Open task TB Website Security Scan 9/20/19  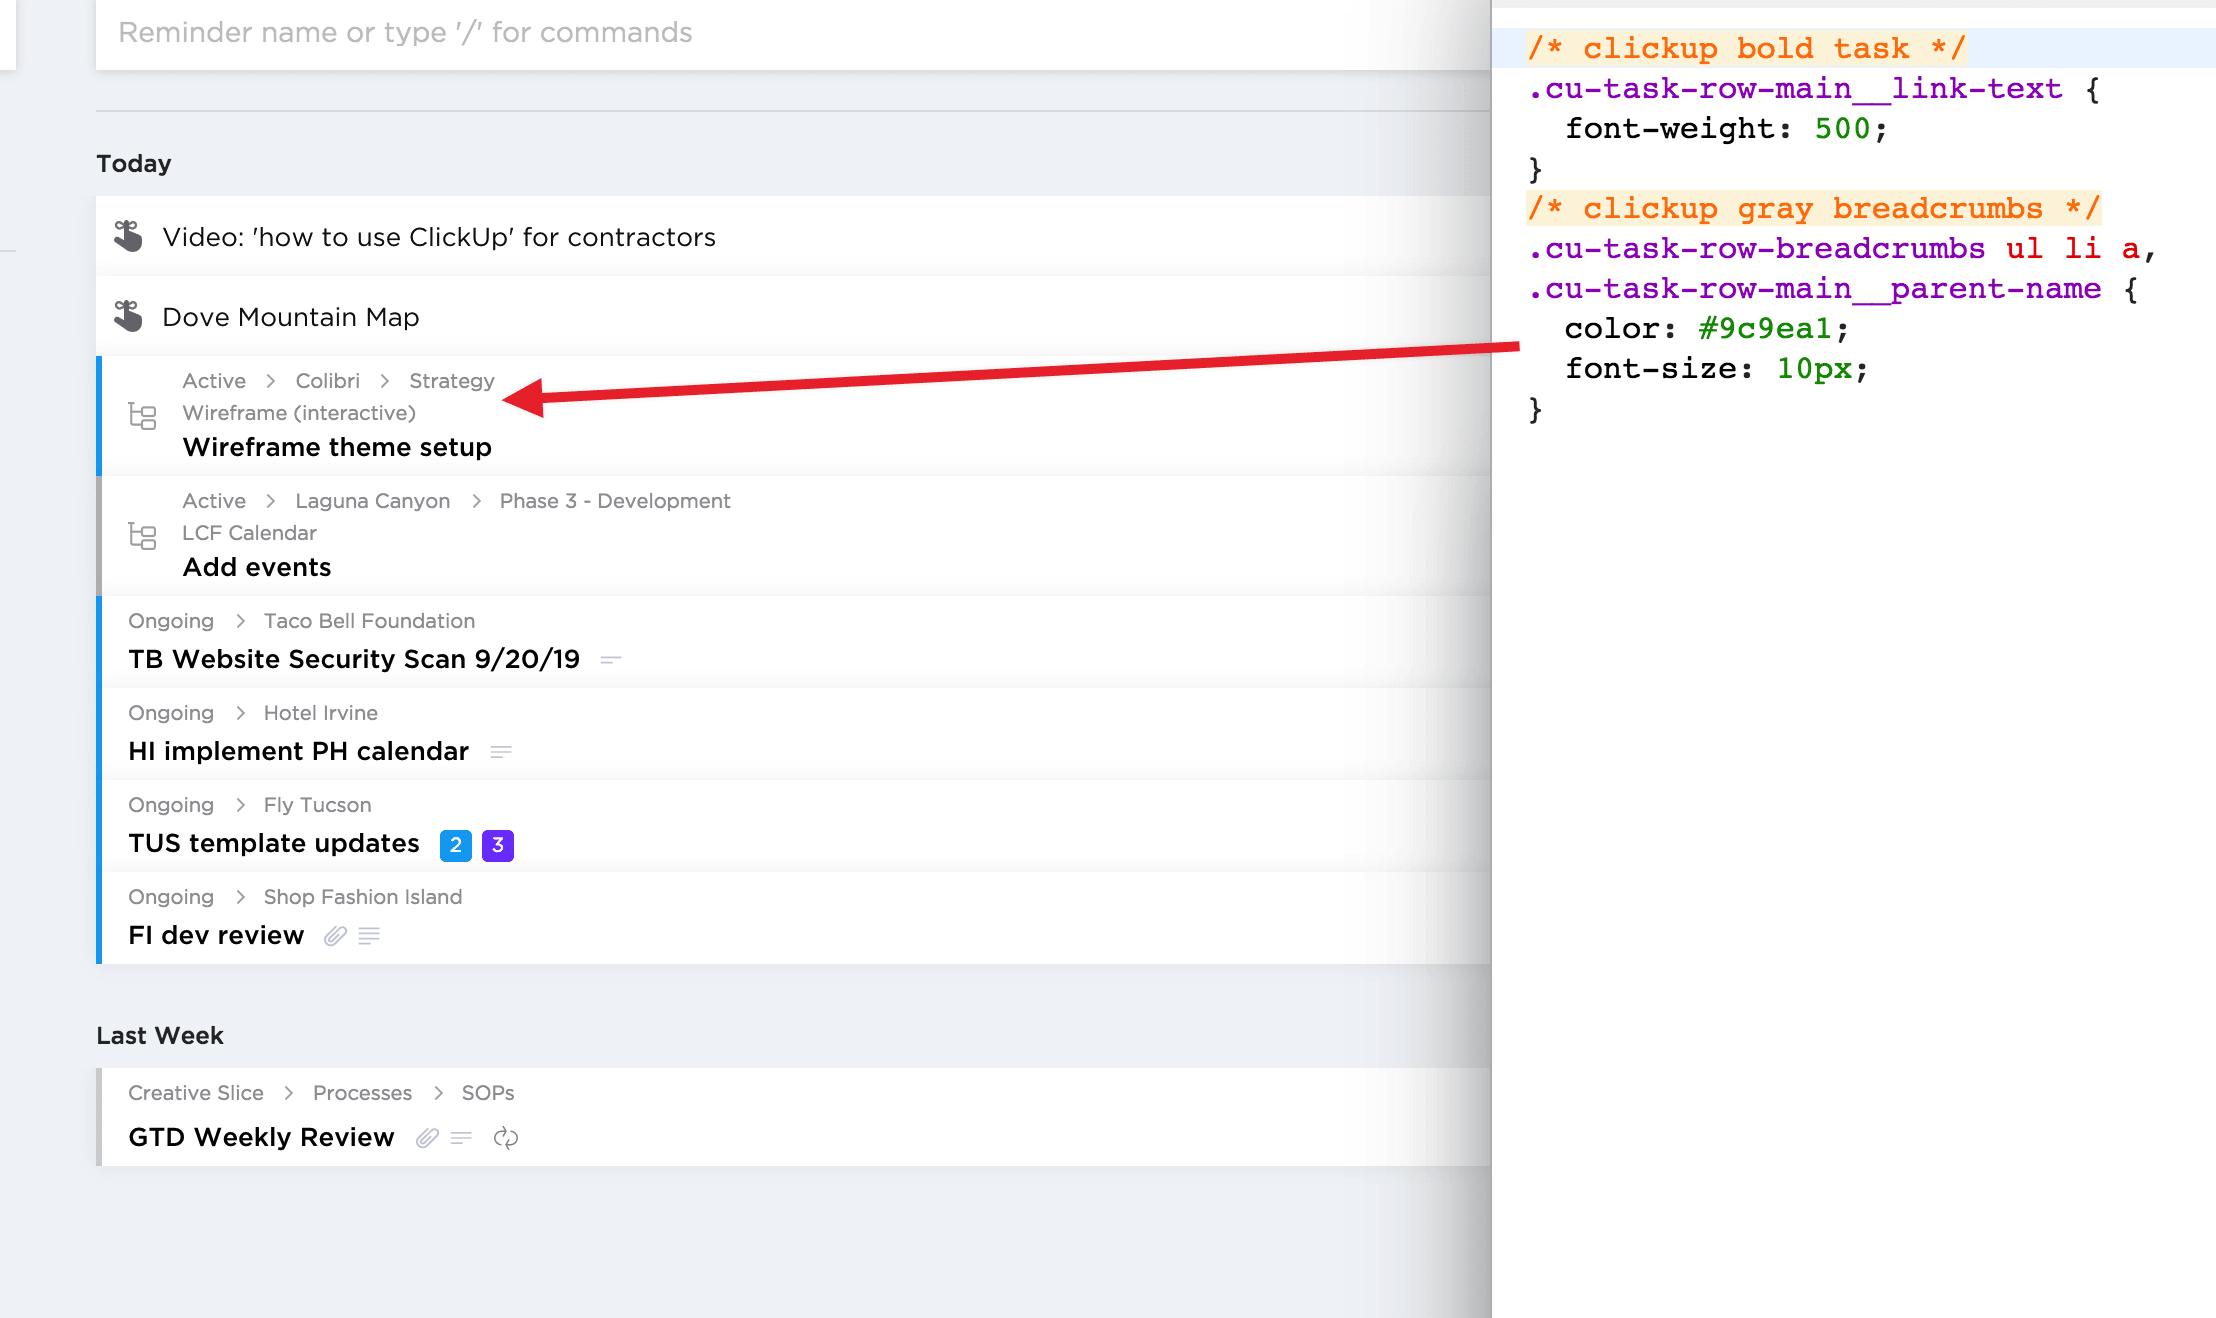click(354, 659)
